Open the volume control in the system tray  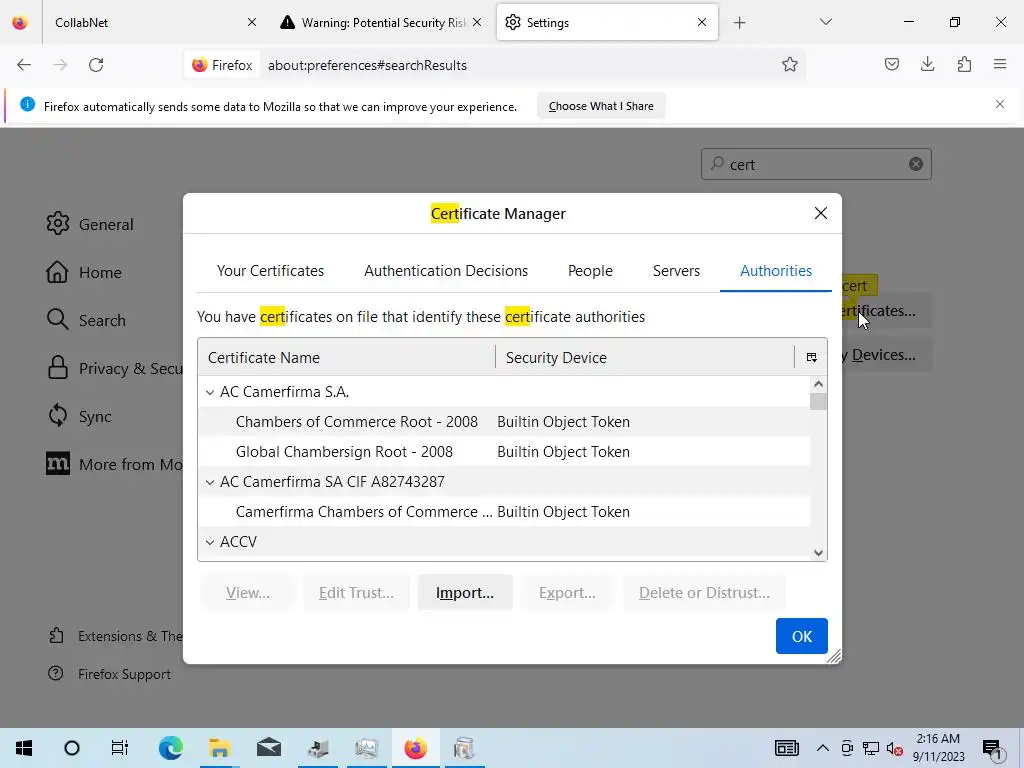click(895, 748)
